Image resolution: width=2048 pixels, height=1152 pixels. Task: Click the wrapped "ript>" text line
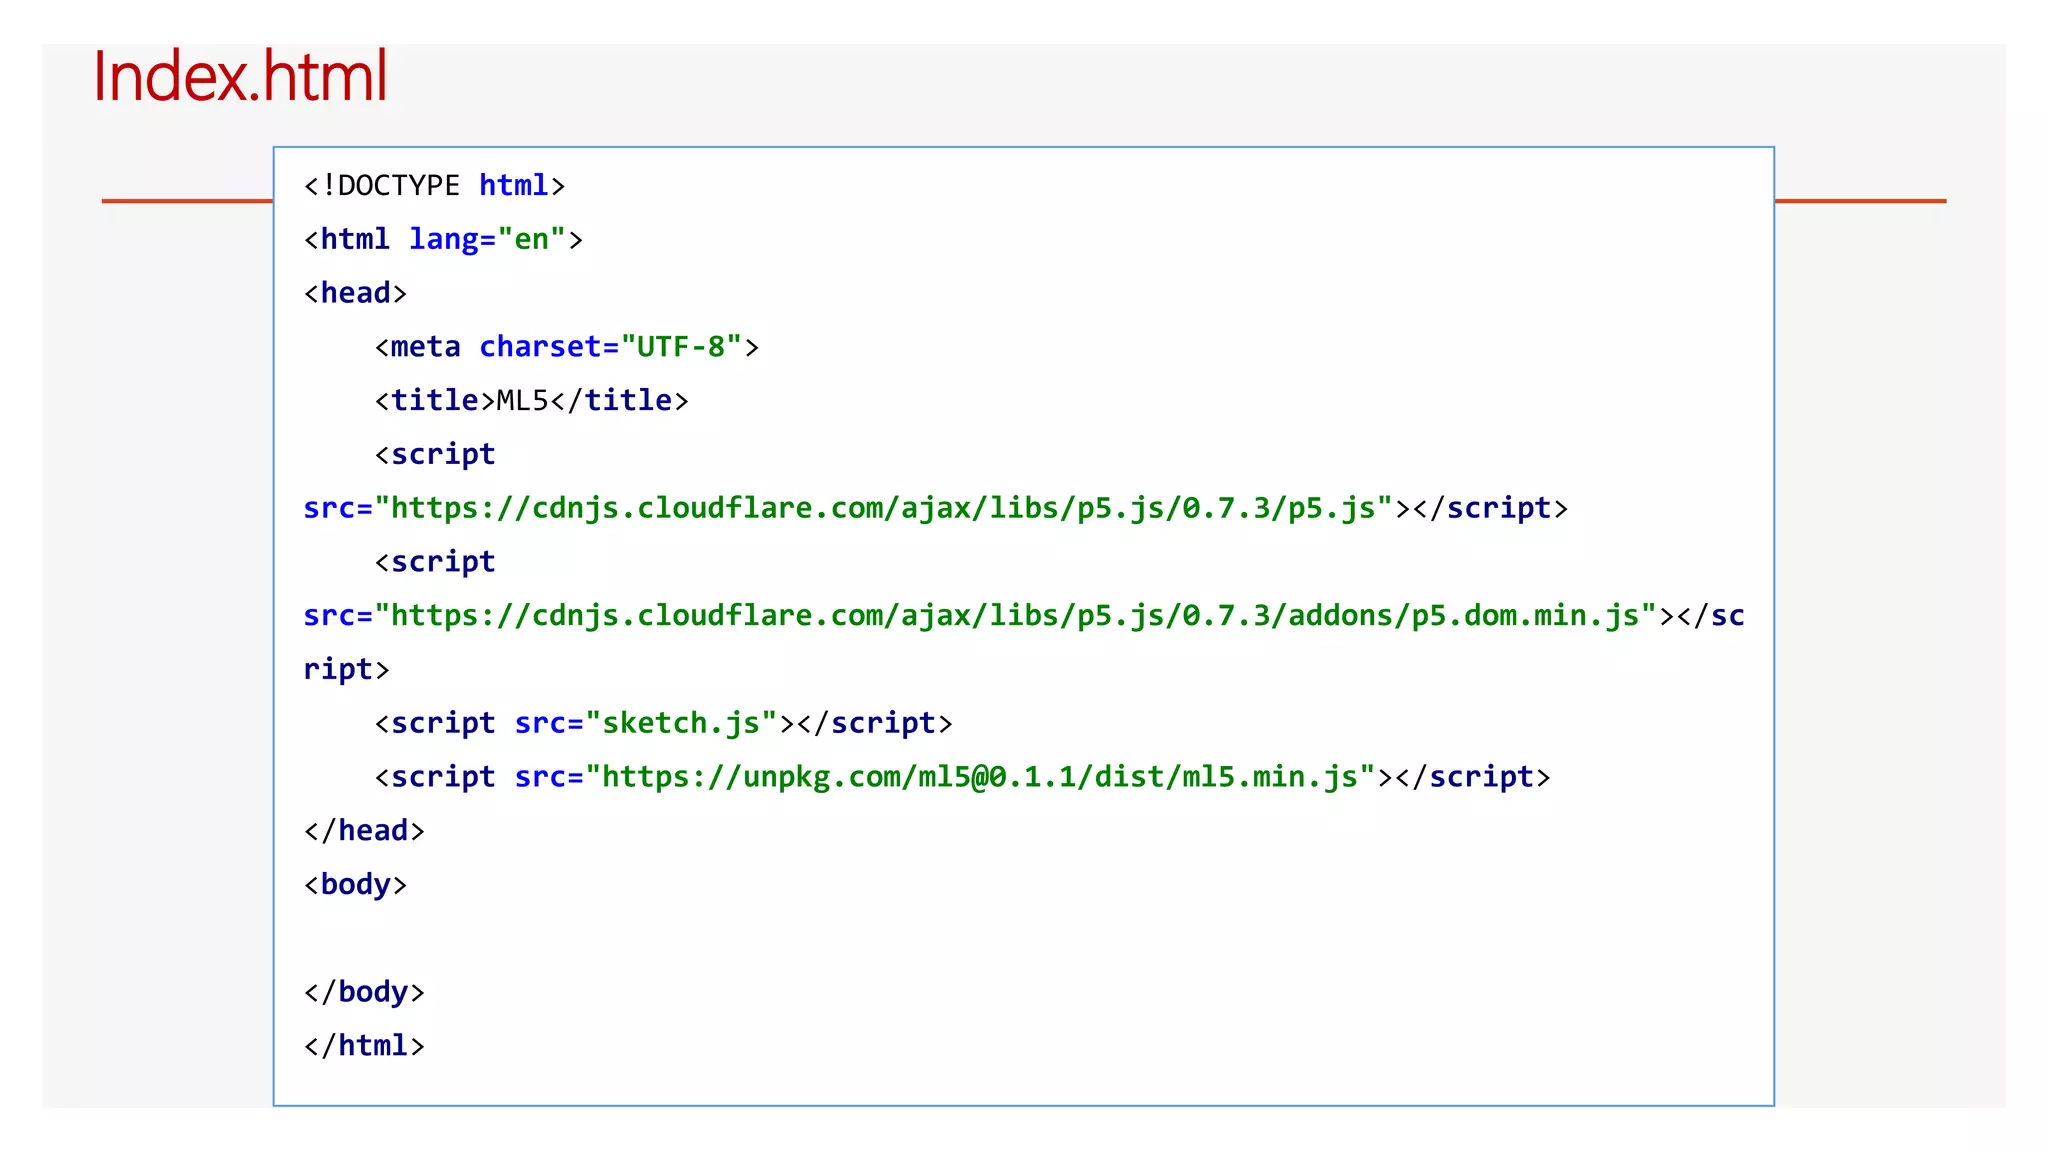346,669
